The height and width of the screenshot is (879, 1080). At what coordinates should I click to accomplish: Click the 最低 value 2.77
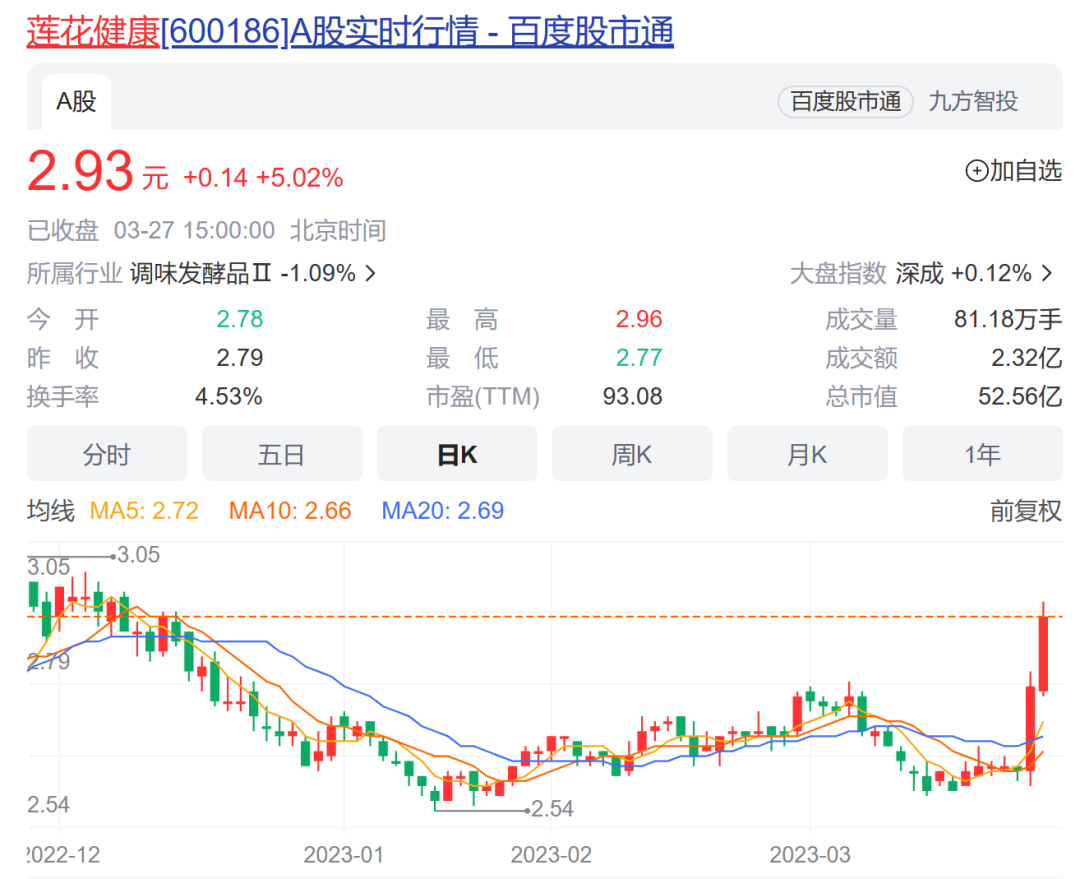[x=638, y=358]
